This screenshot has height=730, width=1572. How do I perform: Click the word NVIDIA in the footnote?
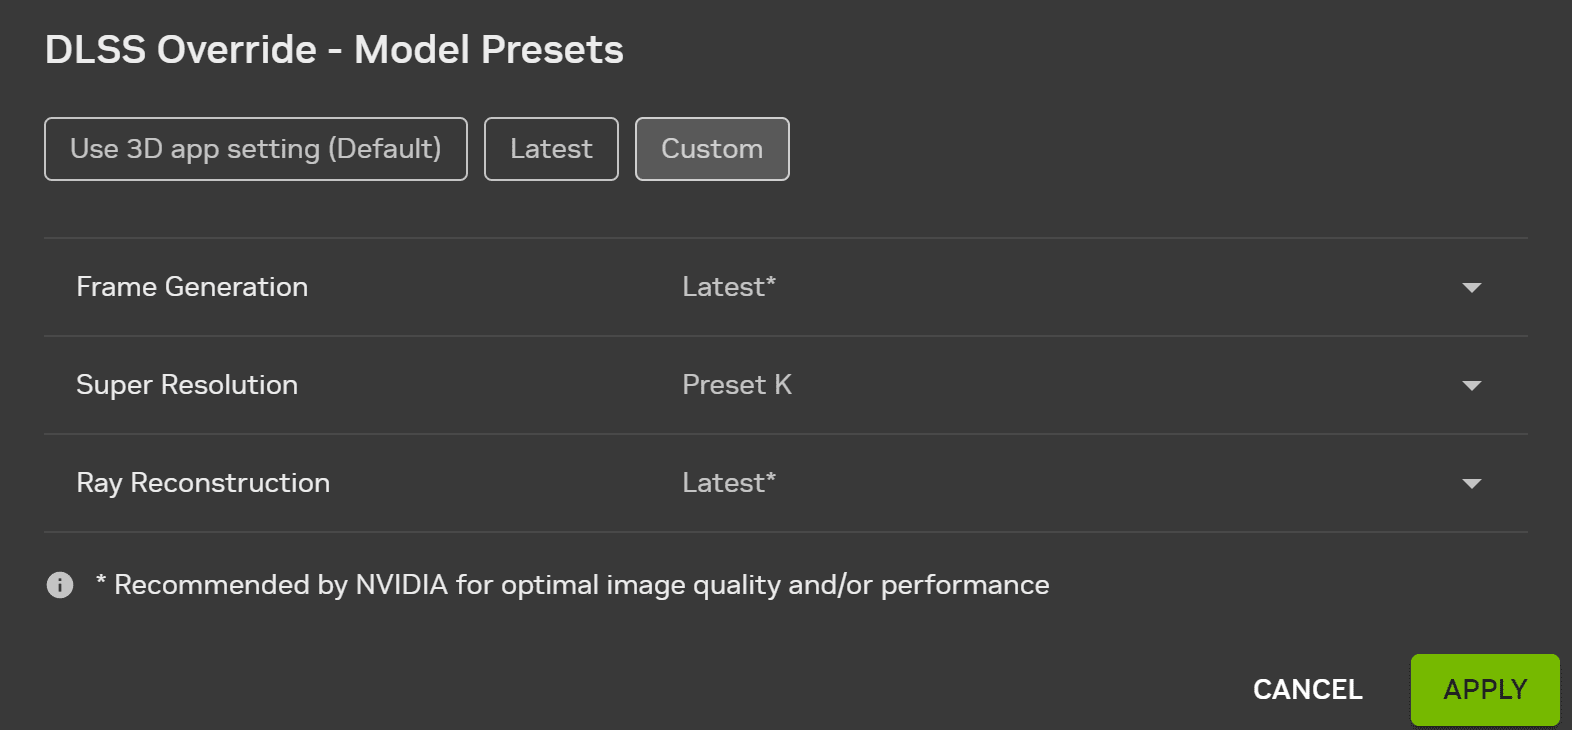401,585
